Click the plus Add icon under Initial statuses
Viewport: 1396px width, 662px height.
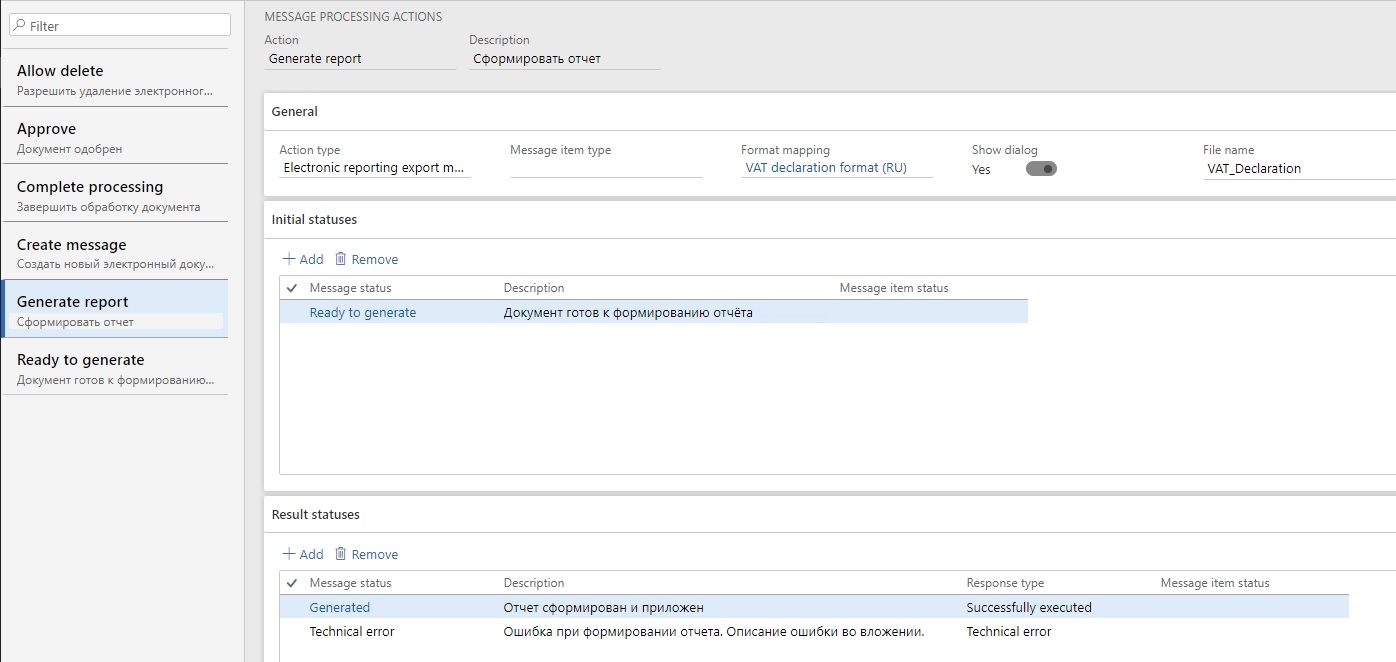[290, 258]
